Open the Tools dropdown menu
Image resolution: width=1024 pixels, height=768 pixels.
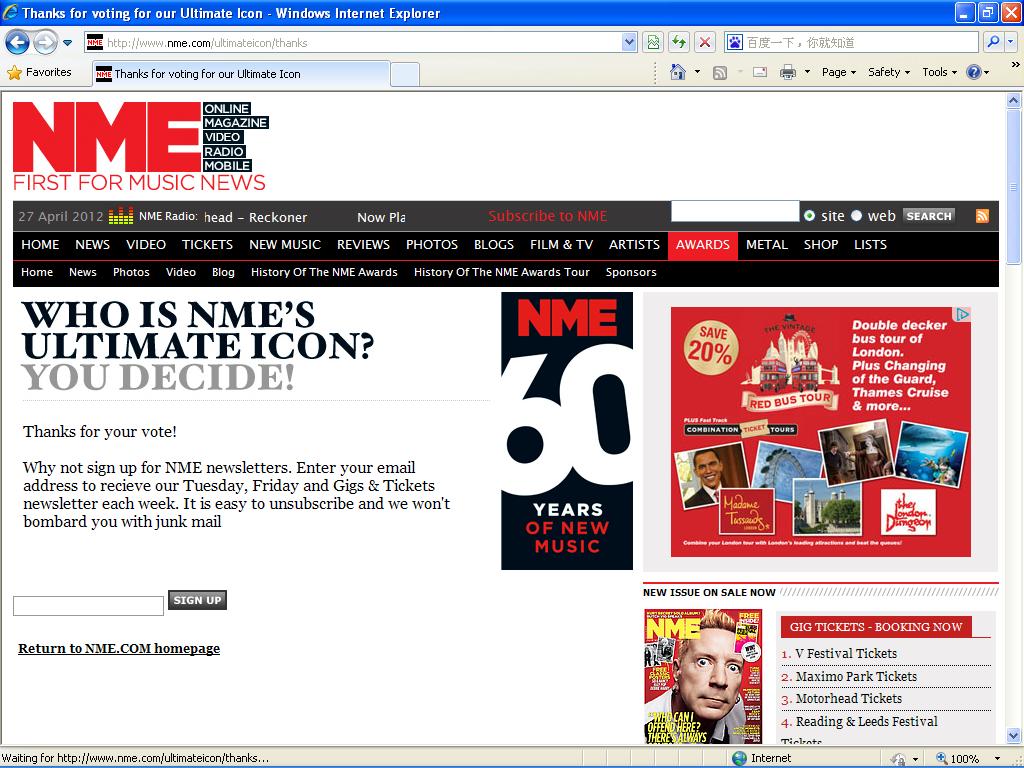[936, 72]
